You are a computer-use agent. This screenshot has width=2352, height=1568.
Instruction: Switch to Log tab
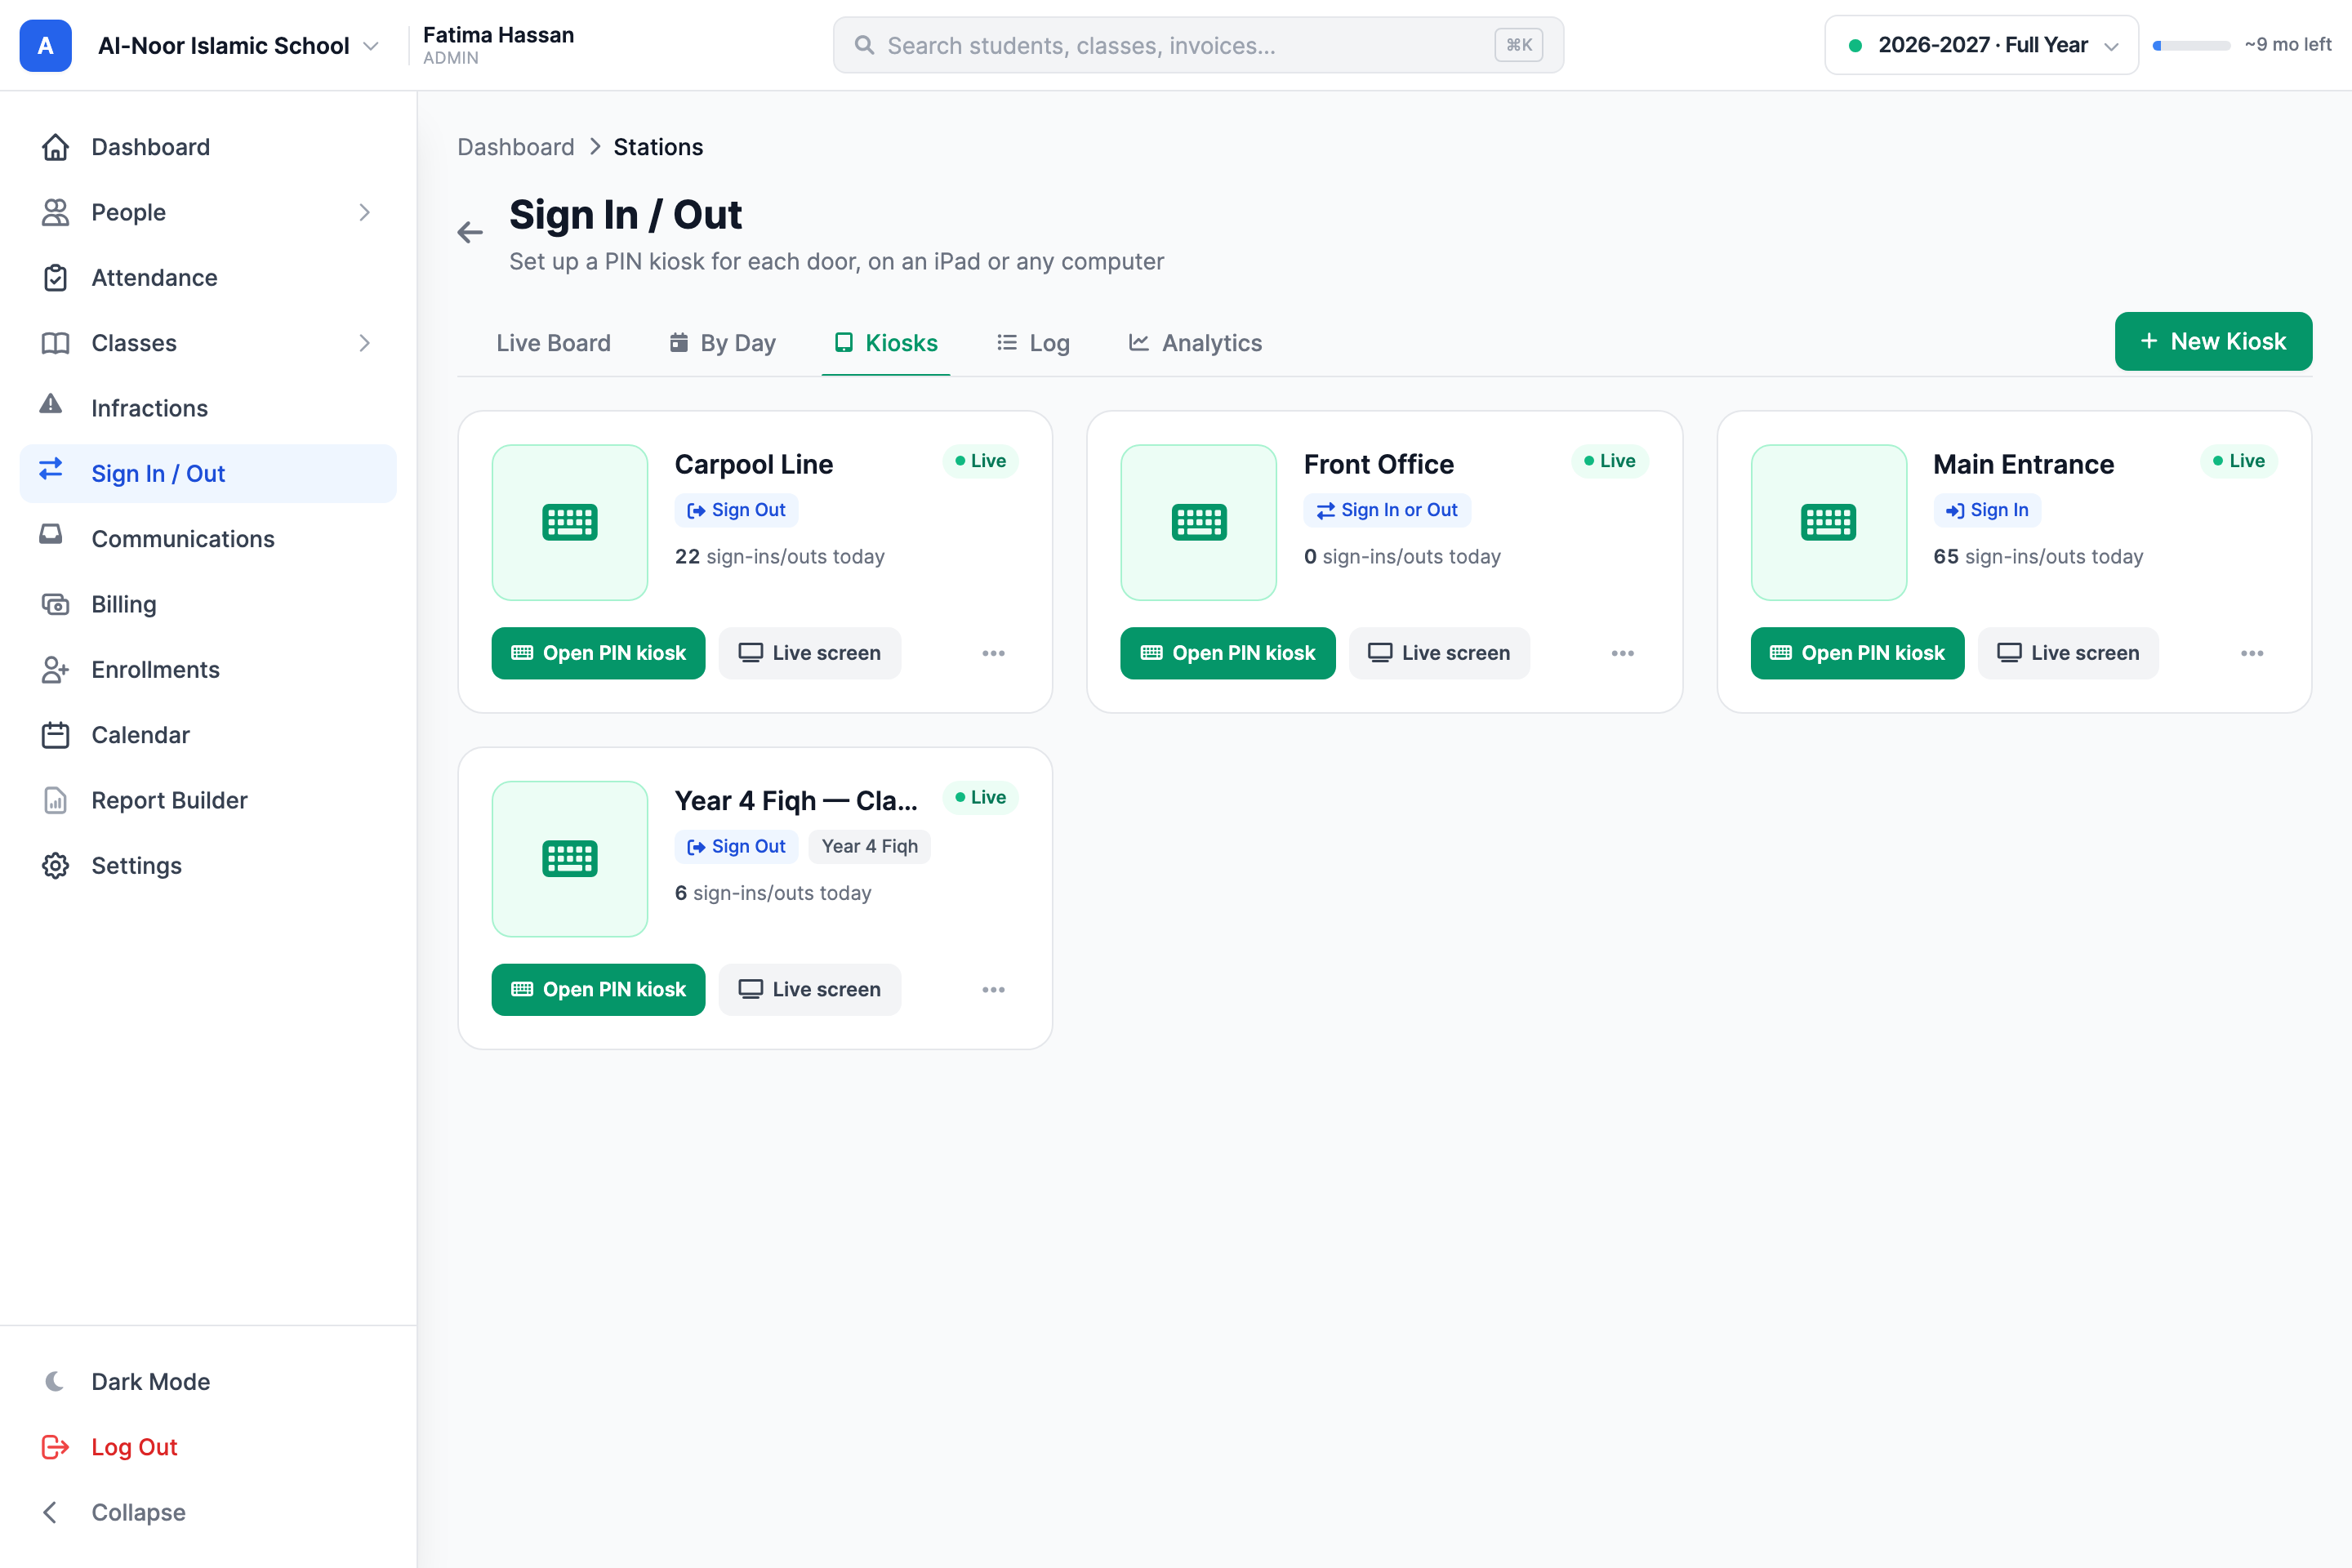click(x=1033, y=343)
